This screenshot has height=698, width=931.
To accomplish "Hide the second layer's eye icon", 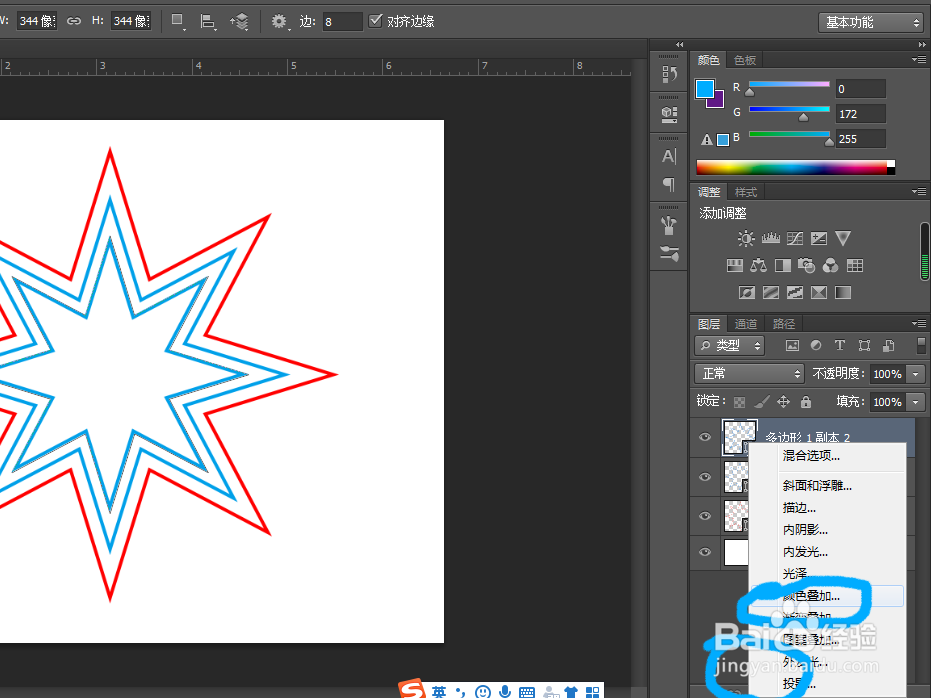I will (x=705, y=477).
